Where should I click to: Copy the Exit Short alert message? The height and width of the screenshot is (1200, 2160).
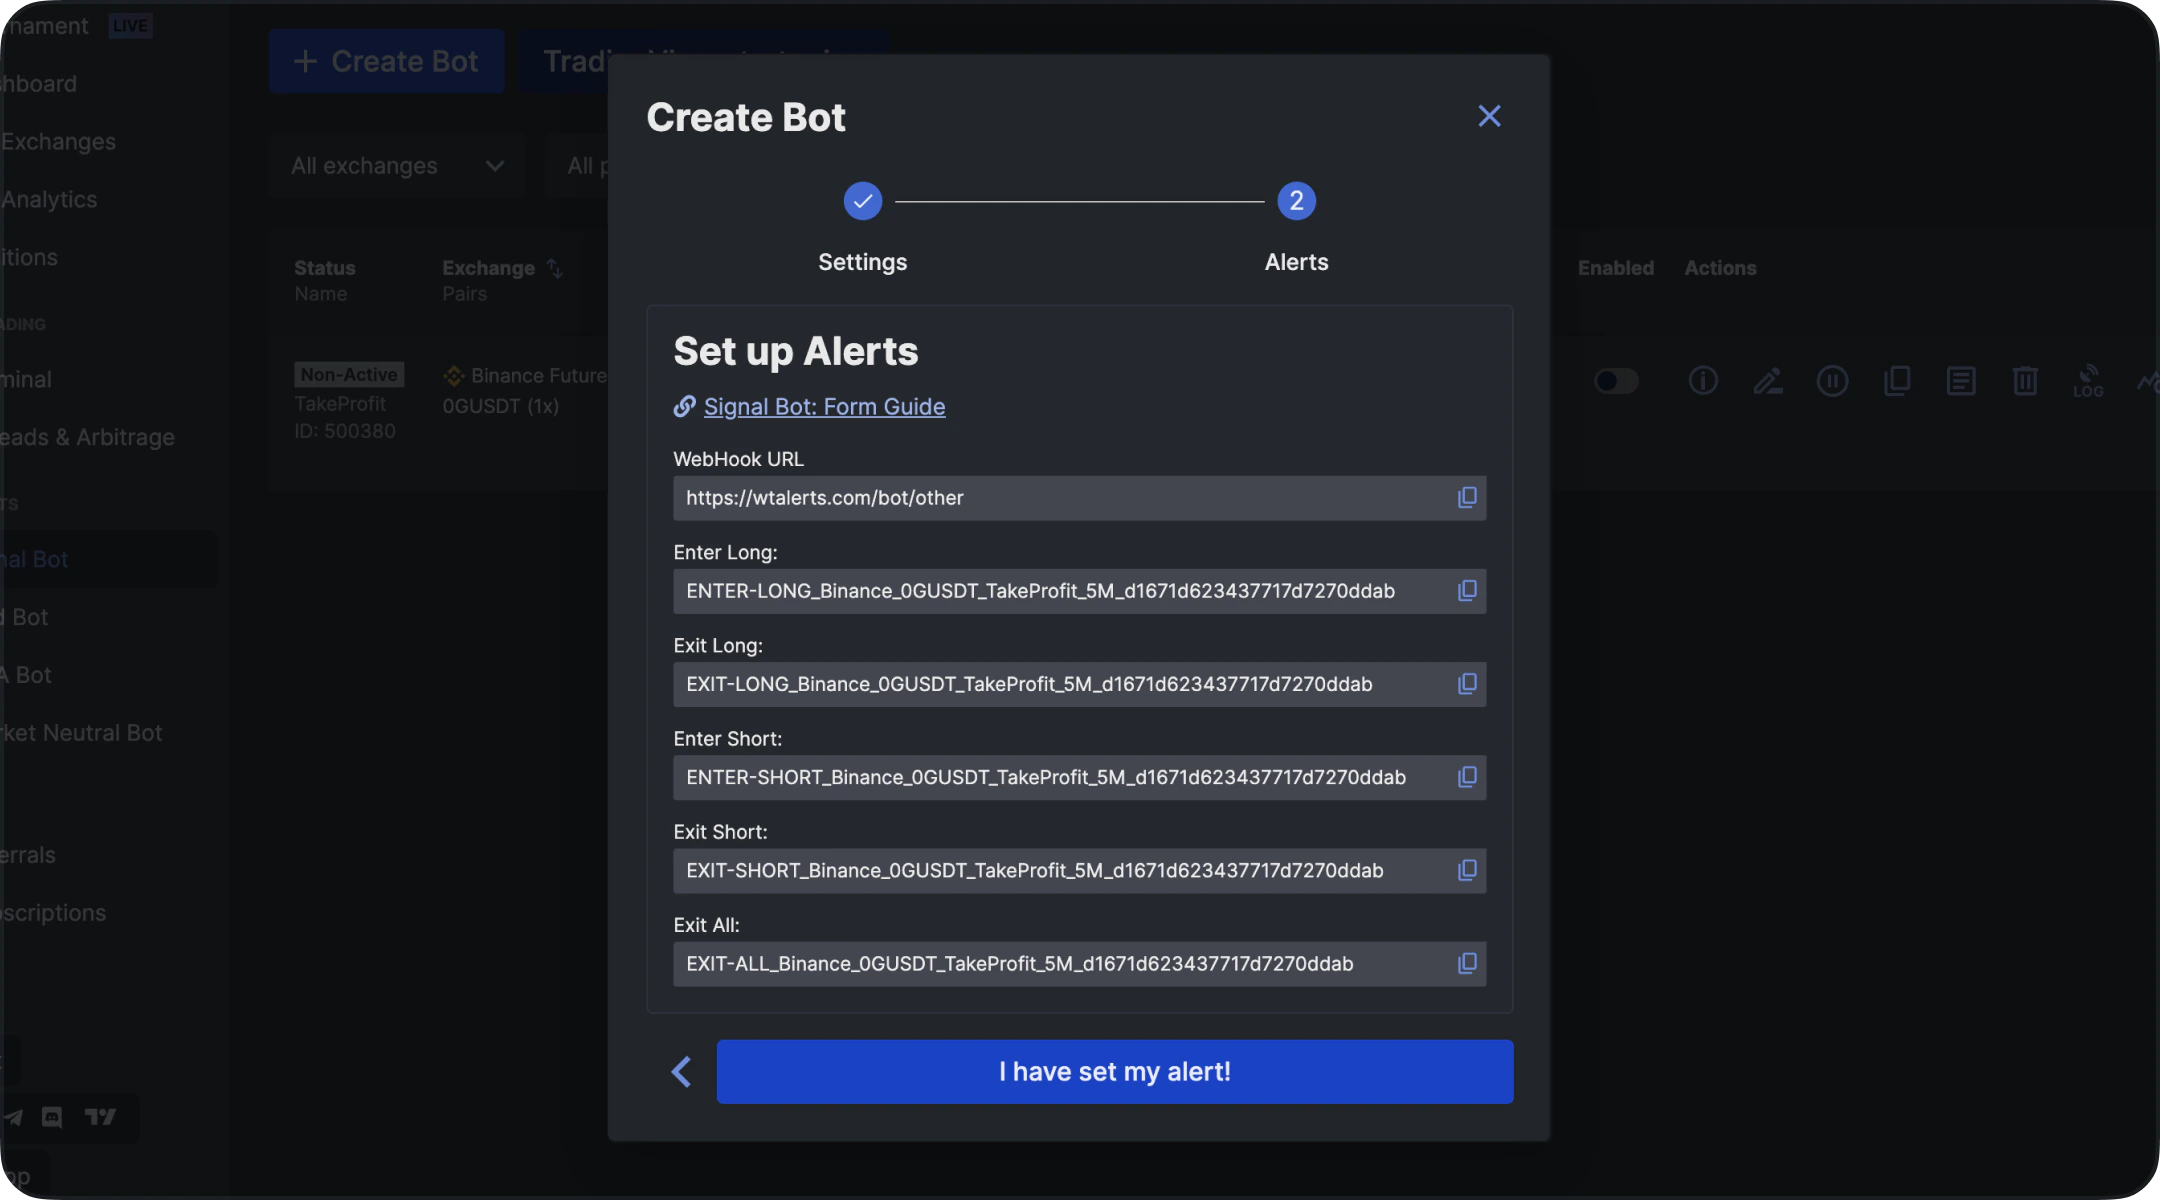pos(1466,870)
